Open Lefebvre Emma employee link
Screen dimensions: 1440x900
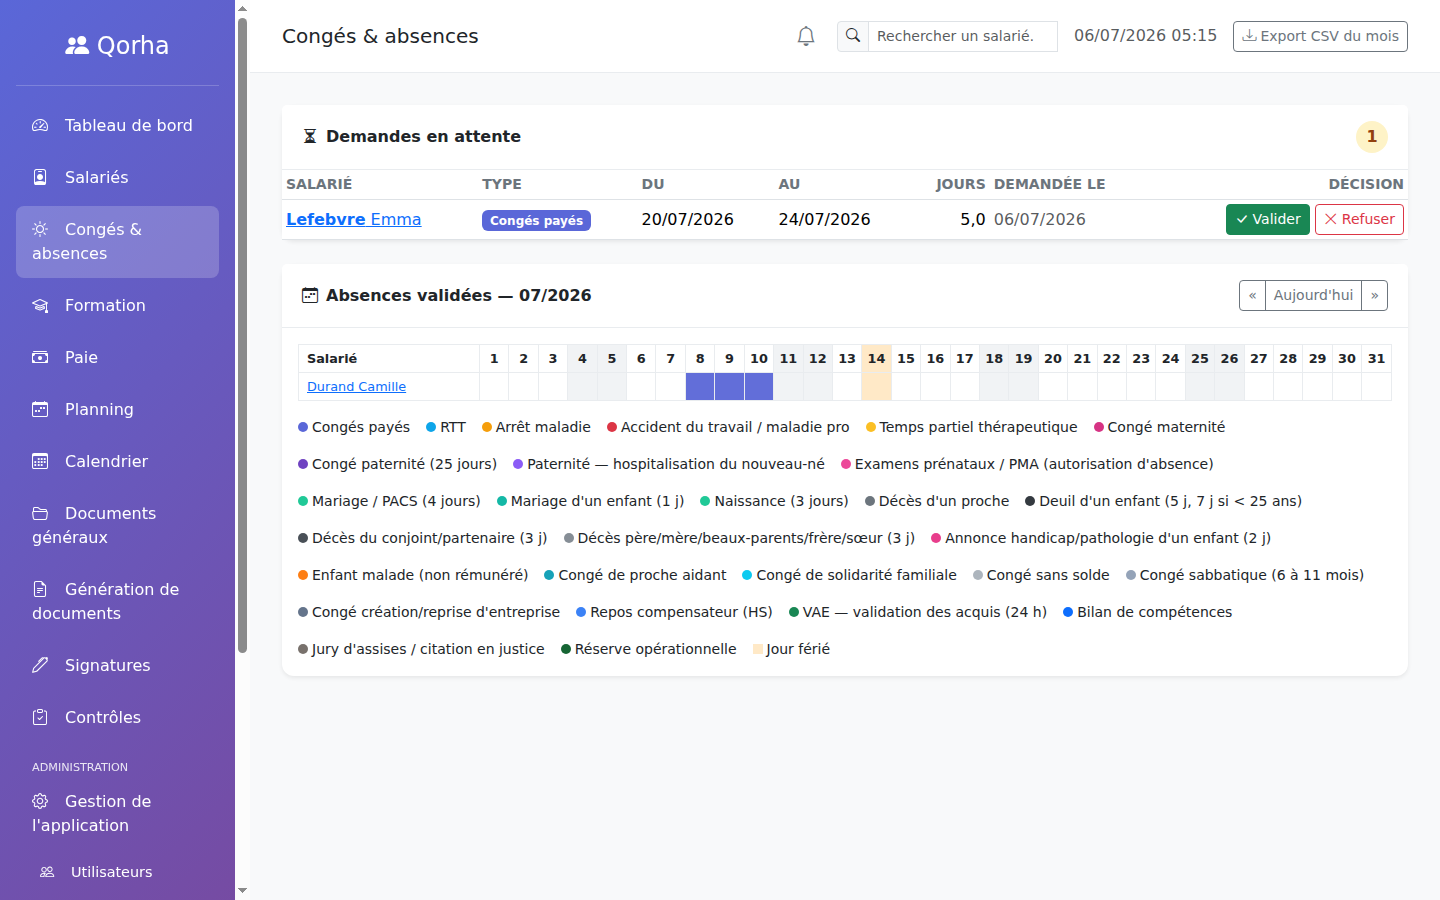tap(353, 219)
